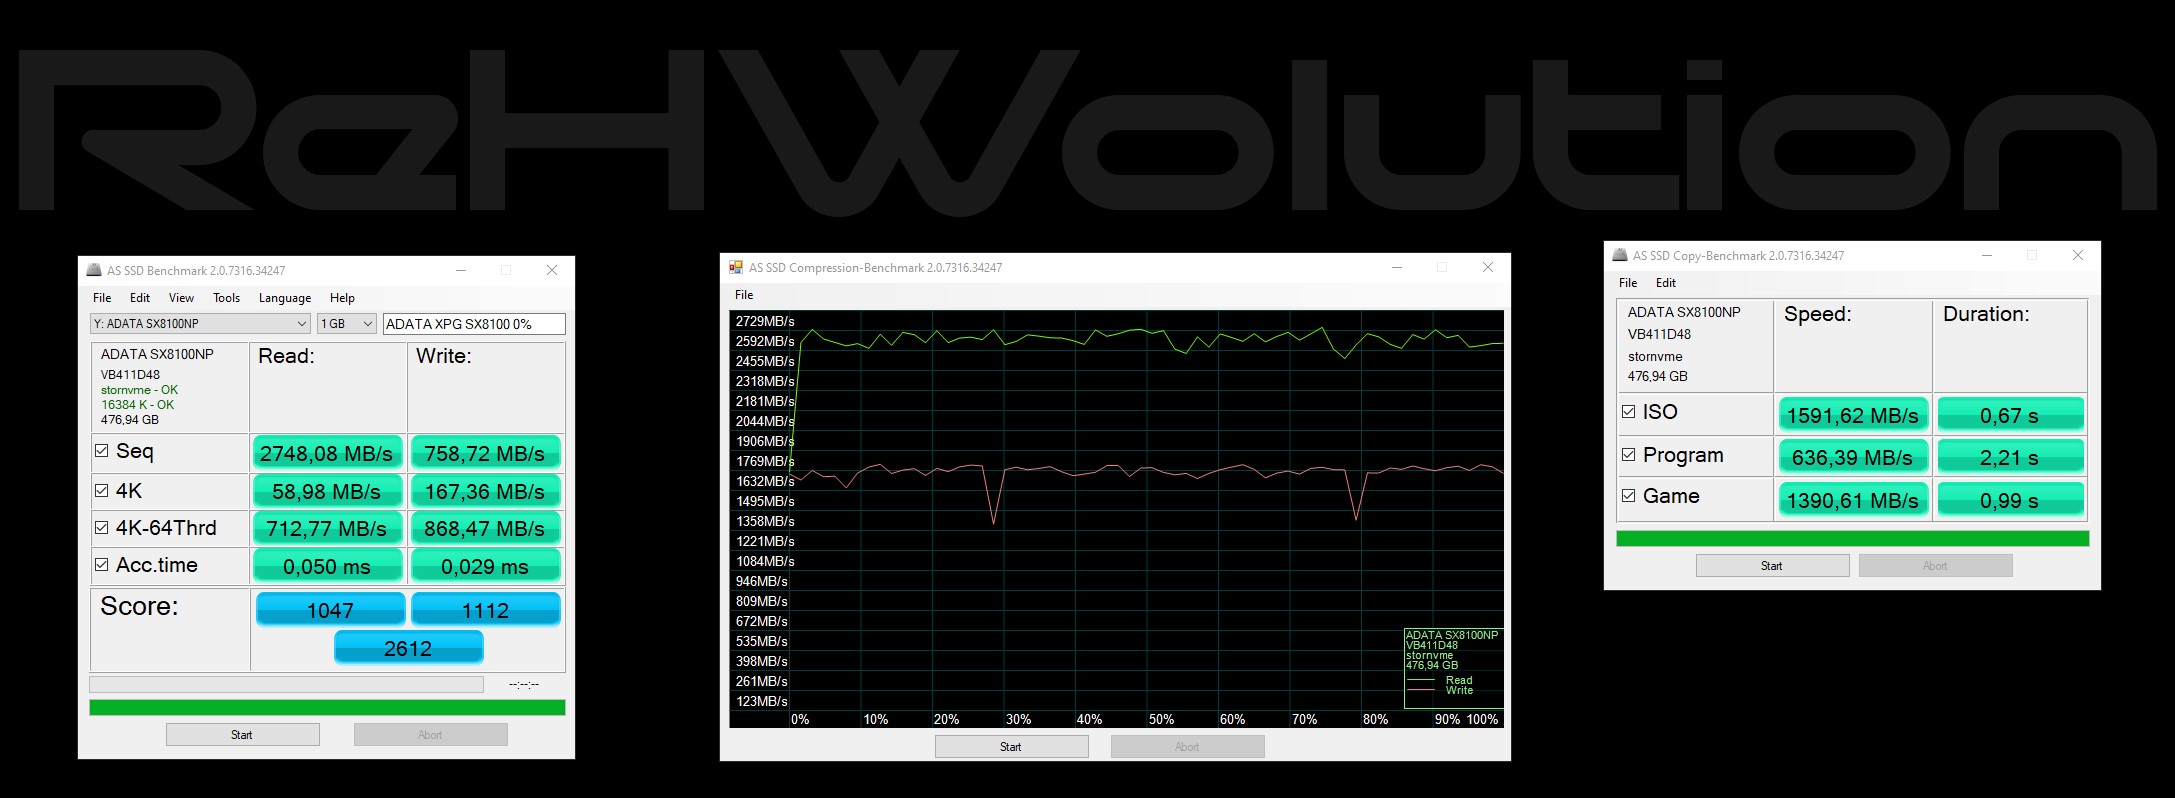
Task: Click 4K write result 167,36 MB/s
Action: pos(485,491)
